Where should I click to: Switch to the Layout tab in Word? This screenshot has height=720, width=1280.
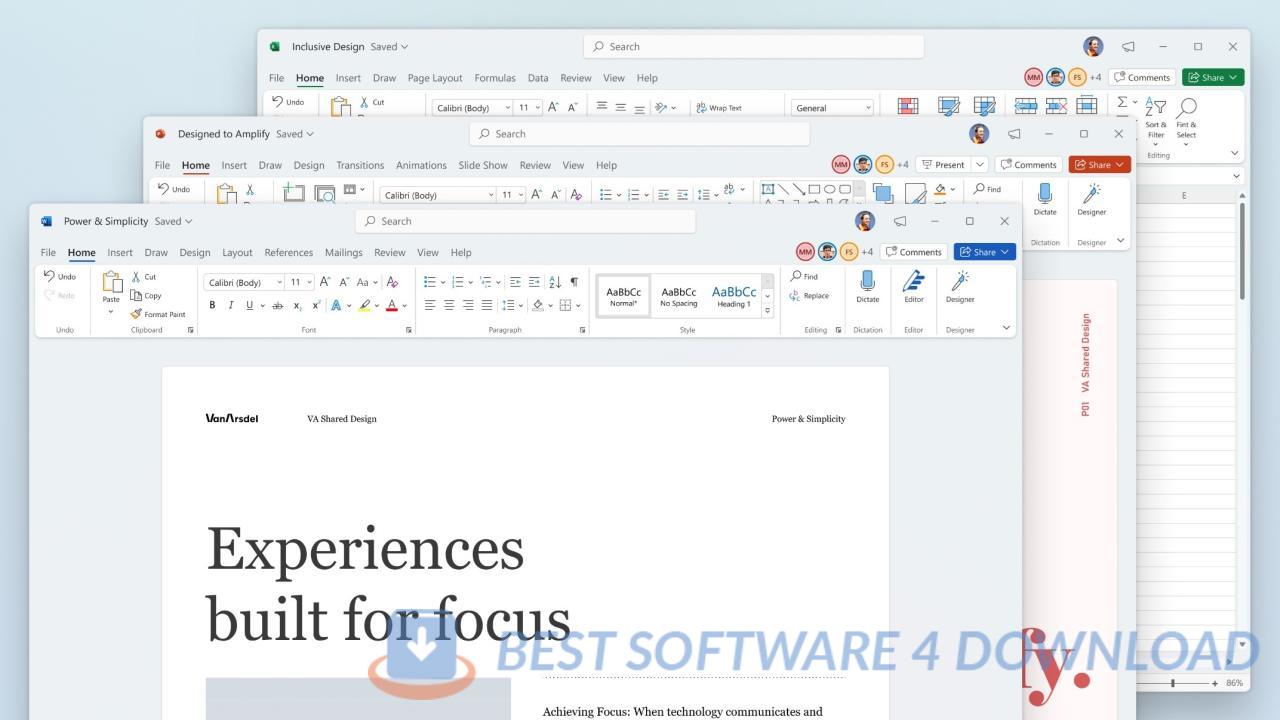(237, 253)
